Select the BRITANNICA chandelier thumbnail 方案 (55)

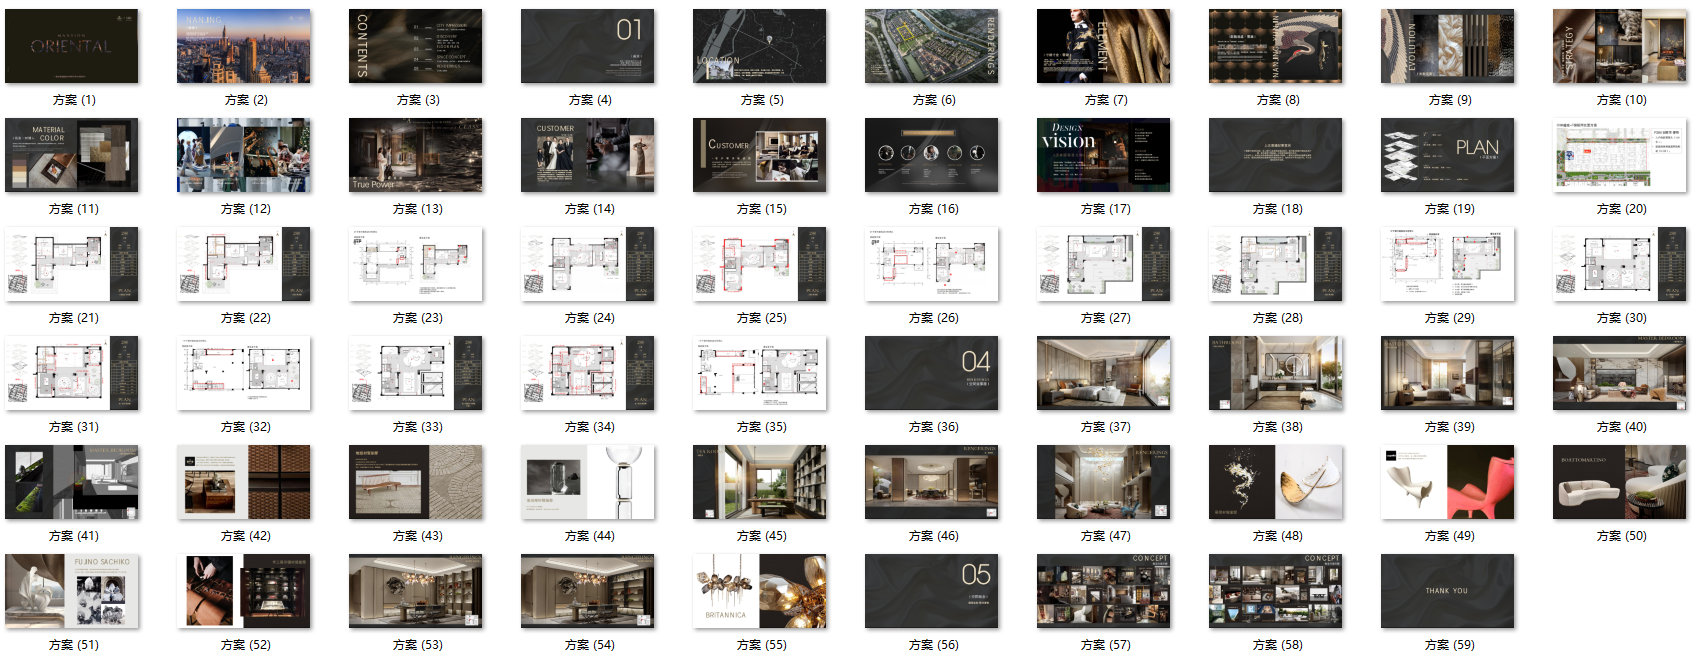pyautogui.click(x=760, y=591)
